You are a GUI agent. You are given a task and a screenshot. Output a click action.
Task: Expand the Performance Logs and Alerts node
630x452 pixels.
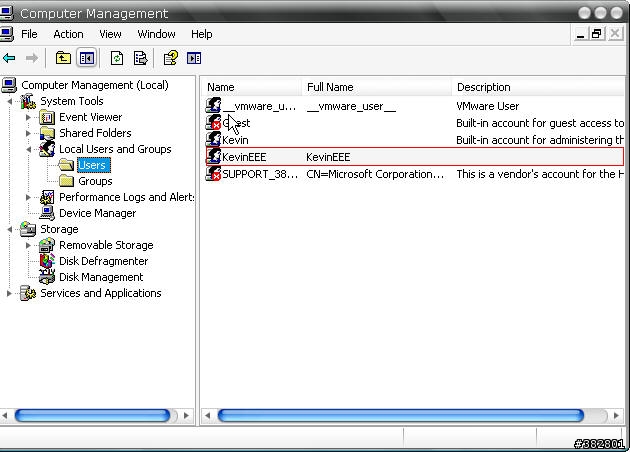(x=28, y=197)
